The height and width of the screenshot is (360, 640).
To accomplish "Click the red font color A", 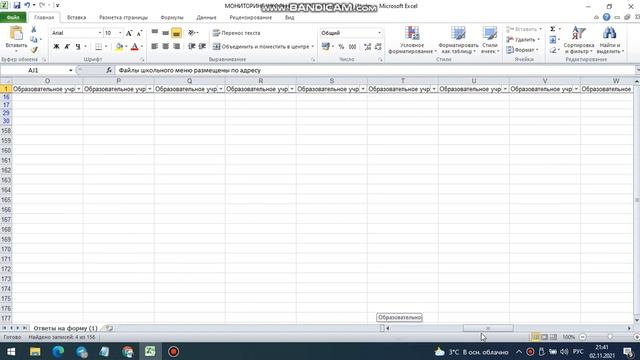I will (x=134, y=47).
